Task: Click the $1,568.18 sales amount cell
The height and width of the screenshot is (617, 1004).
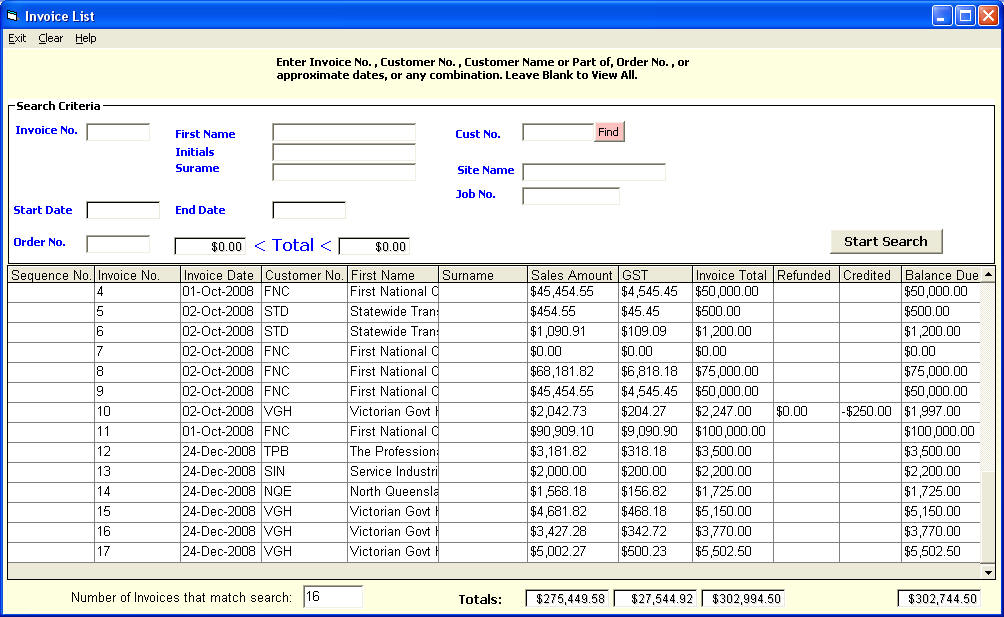Action: point(573,492)
